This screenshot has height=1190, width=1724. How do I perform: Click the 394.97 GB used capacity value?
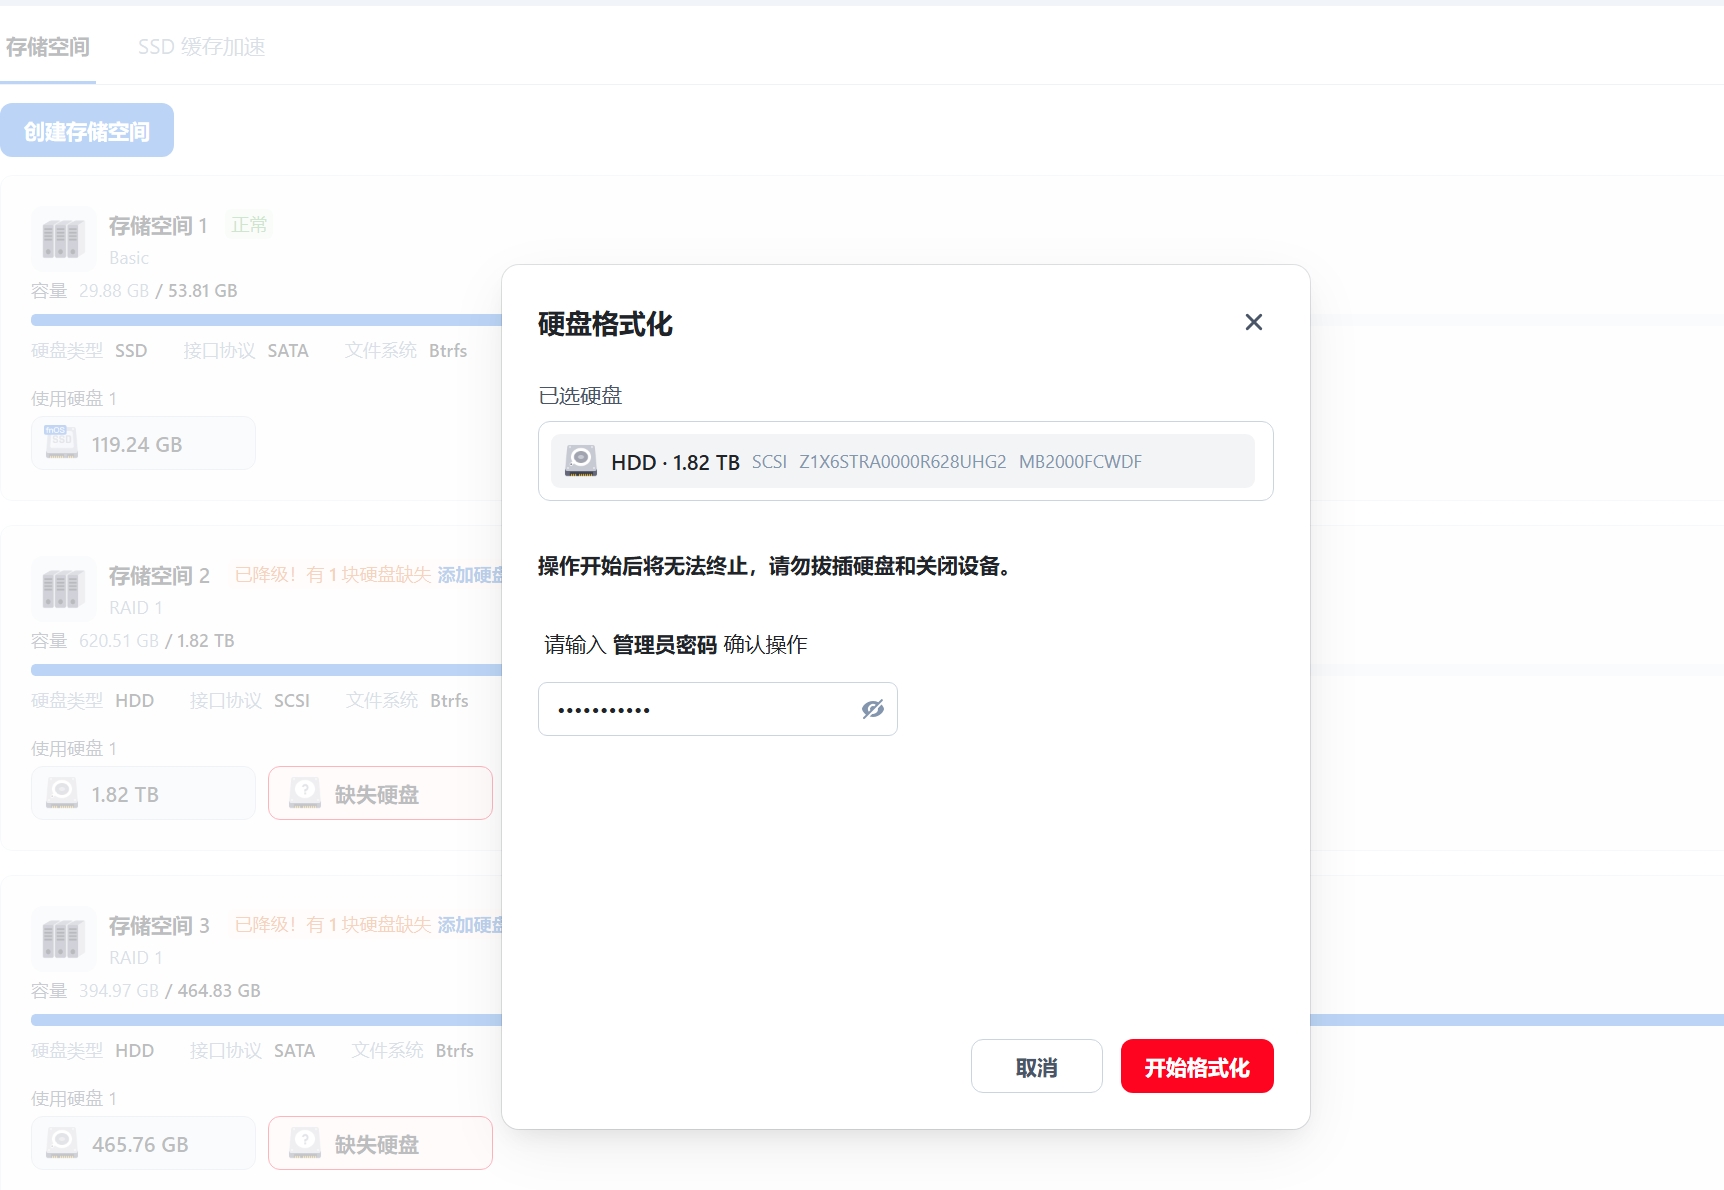click(x=119, y=991)
